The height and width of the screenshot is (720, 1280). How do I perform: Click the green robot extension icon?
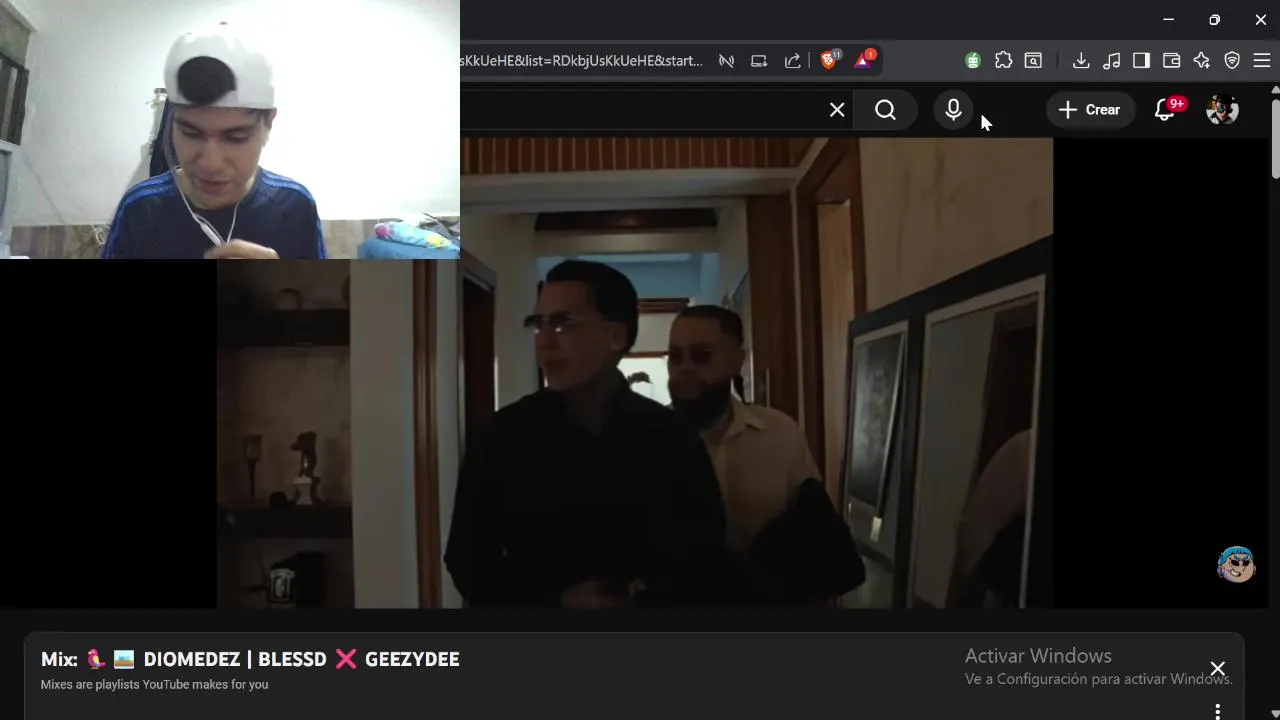coord(973,61)
